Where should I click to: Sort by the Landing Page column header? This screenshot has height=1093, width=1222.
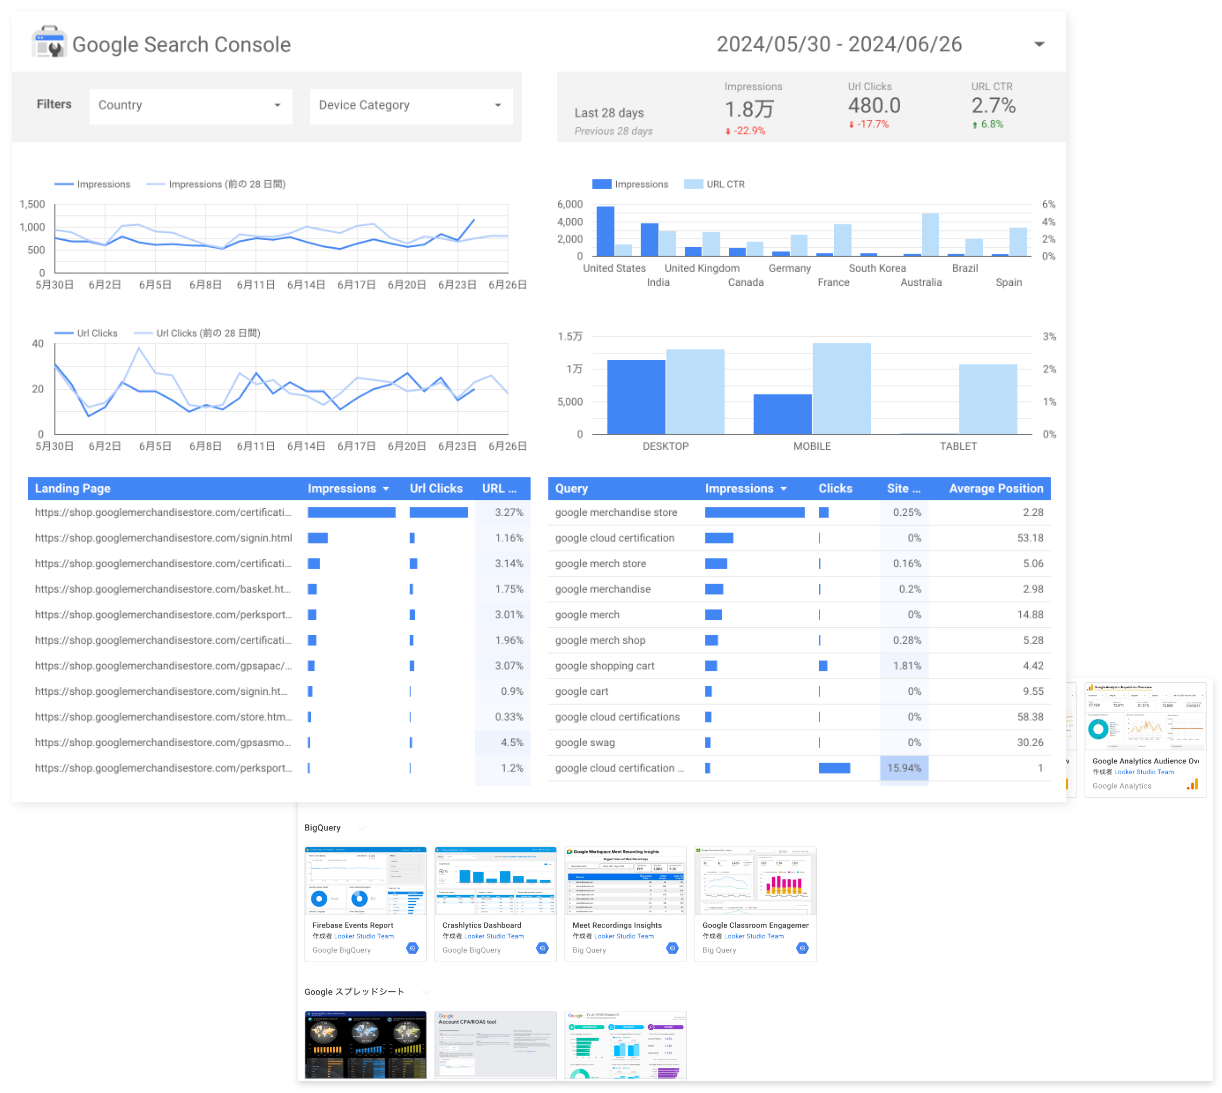[73, 489]
